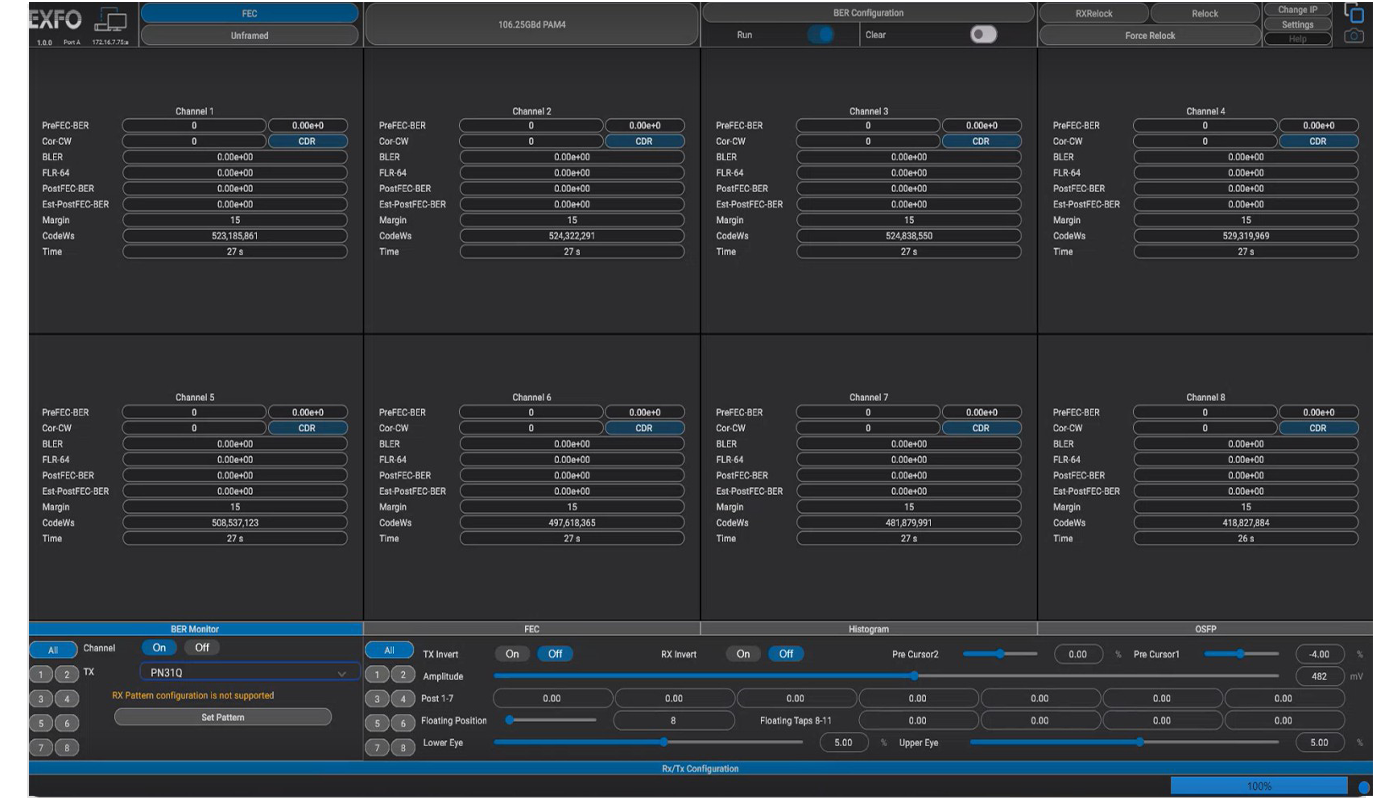Click the BER Configuration header button
The image size is (1400, 800).
(868, 12)
